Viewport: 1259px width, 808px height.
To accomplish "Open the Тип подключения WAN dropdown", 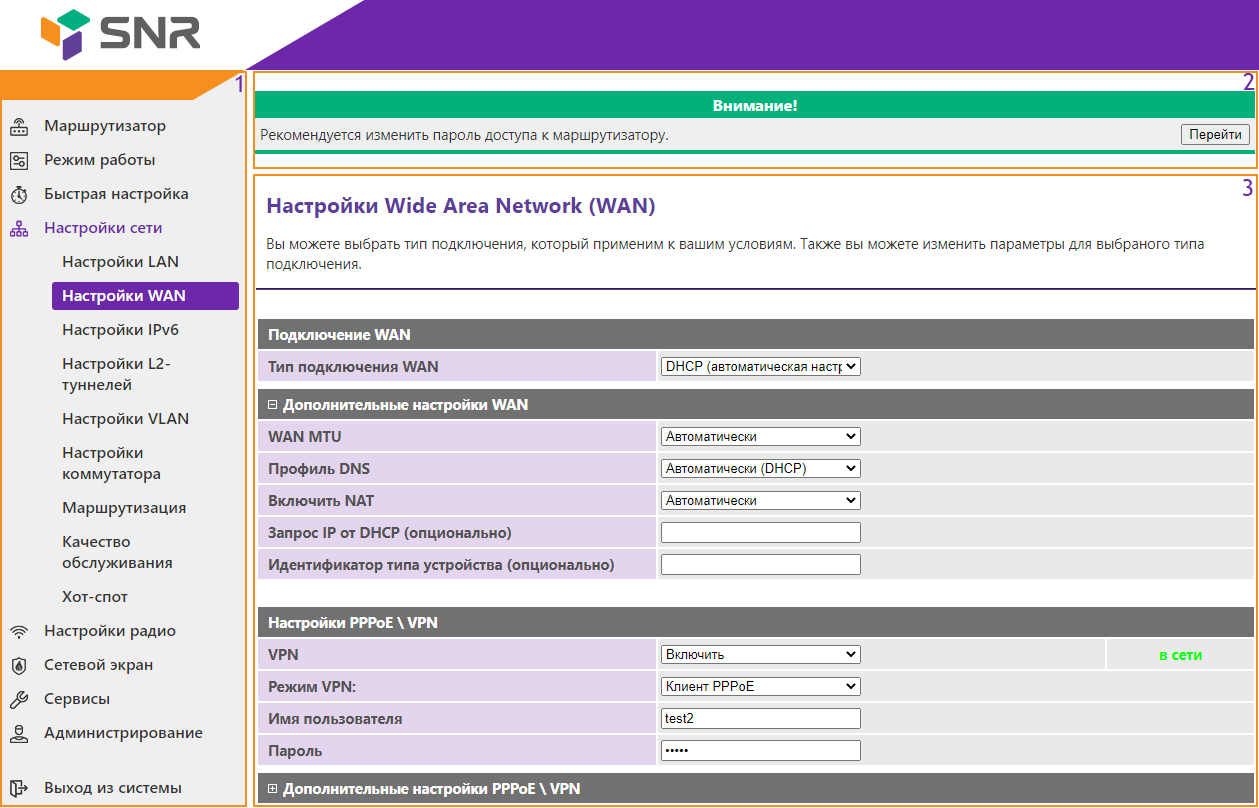I will 760,367.
